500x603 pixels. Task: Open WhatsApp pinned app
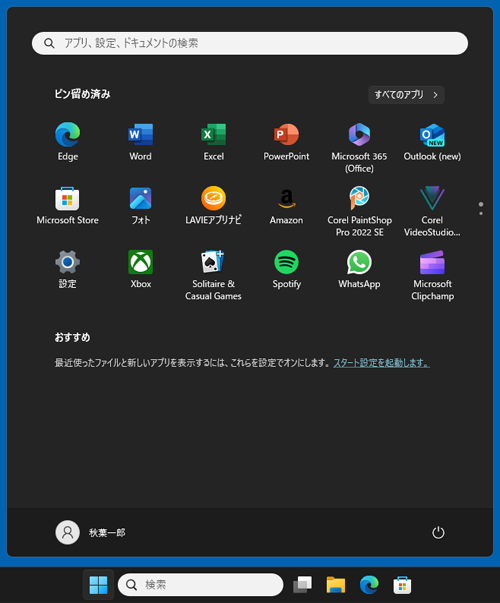[x=359, y=269]
